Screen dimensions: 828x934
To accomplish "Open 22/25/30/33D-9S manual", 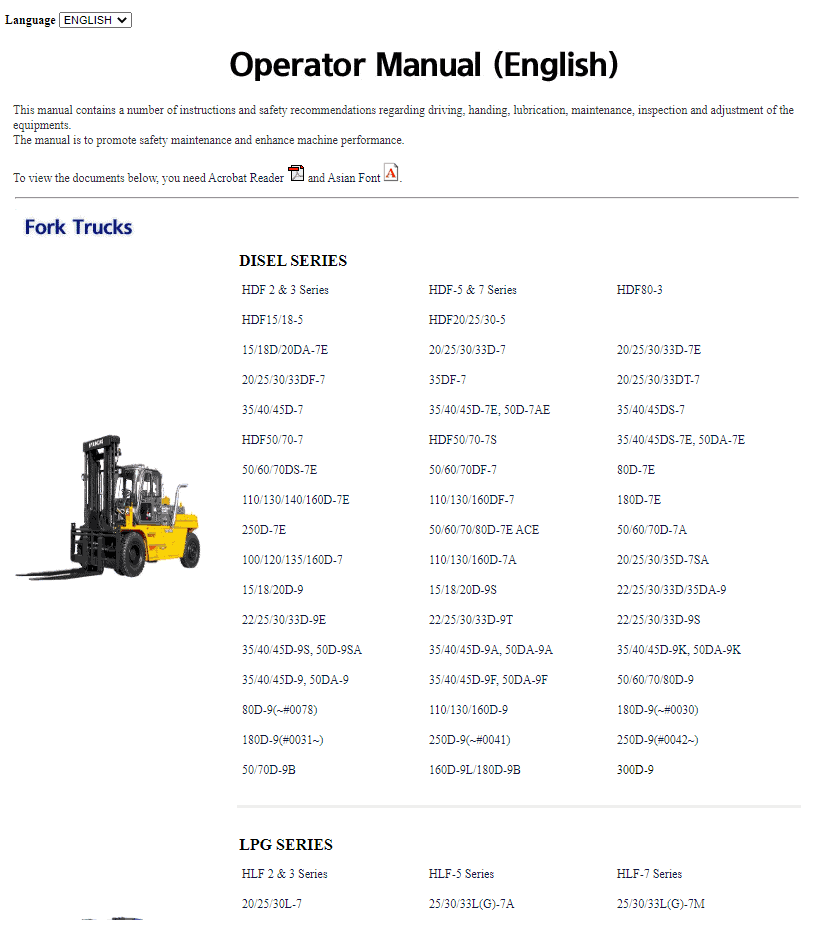I will point(658,620).
